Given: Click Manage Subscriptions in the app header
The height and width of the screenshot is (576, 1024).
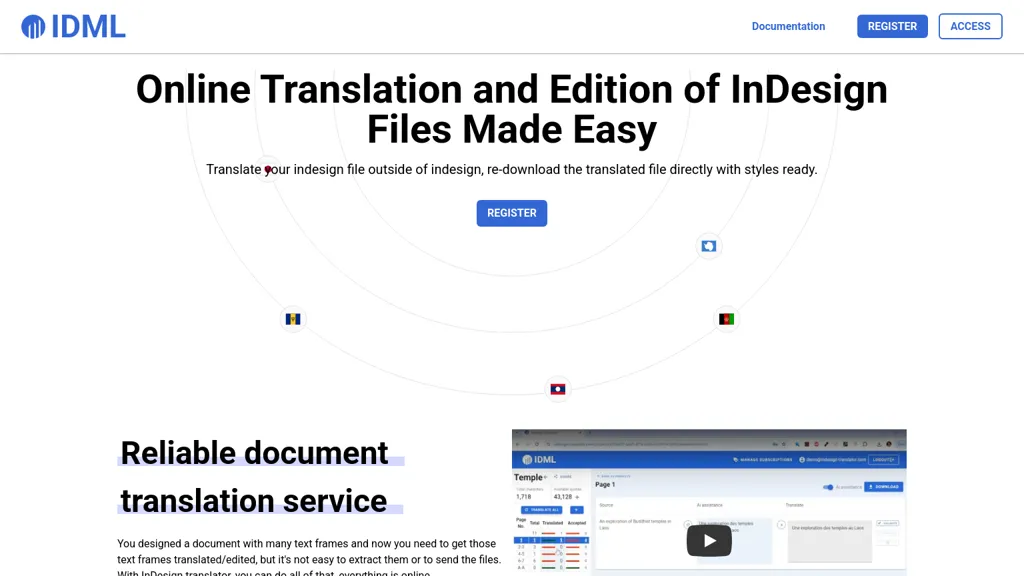Looking at the screenshot, I should [765, 460].
